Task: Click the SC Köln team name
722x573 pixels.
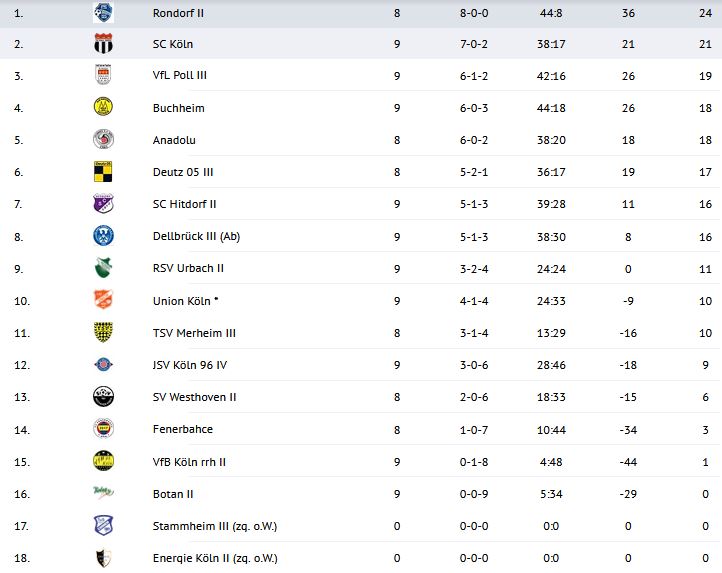Action: click(174, 43)
